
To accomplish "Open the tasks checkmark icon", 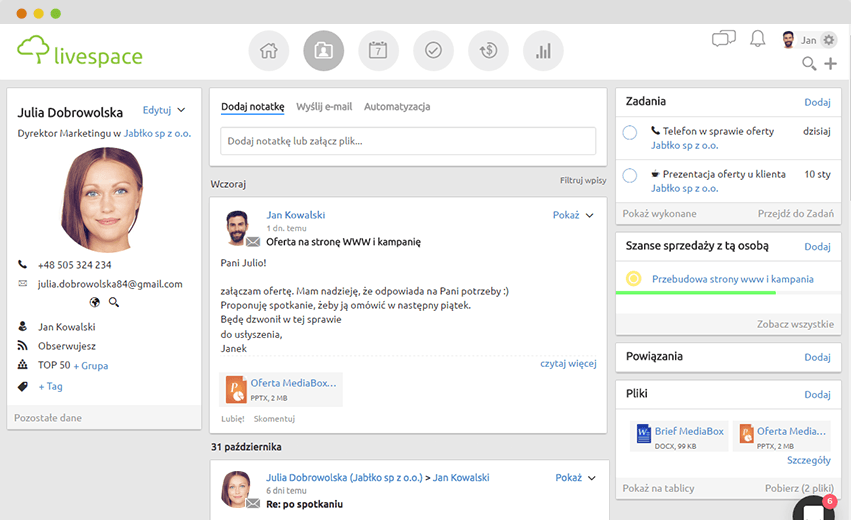I will [433, 51].
